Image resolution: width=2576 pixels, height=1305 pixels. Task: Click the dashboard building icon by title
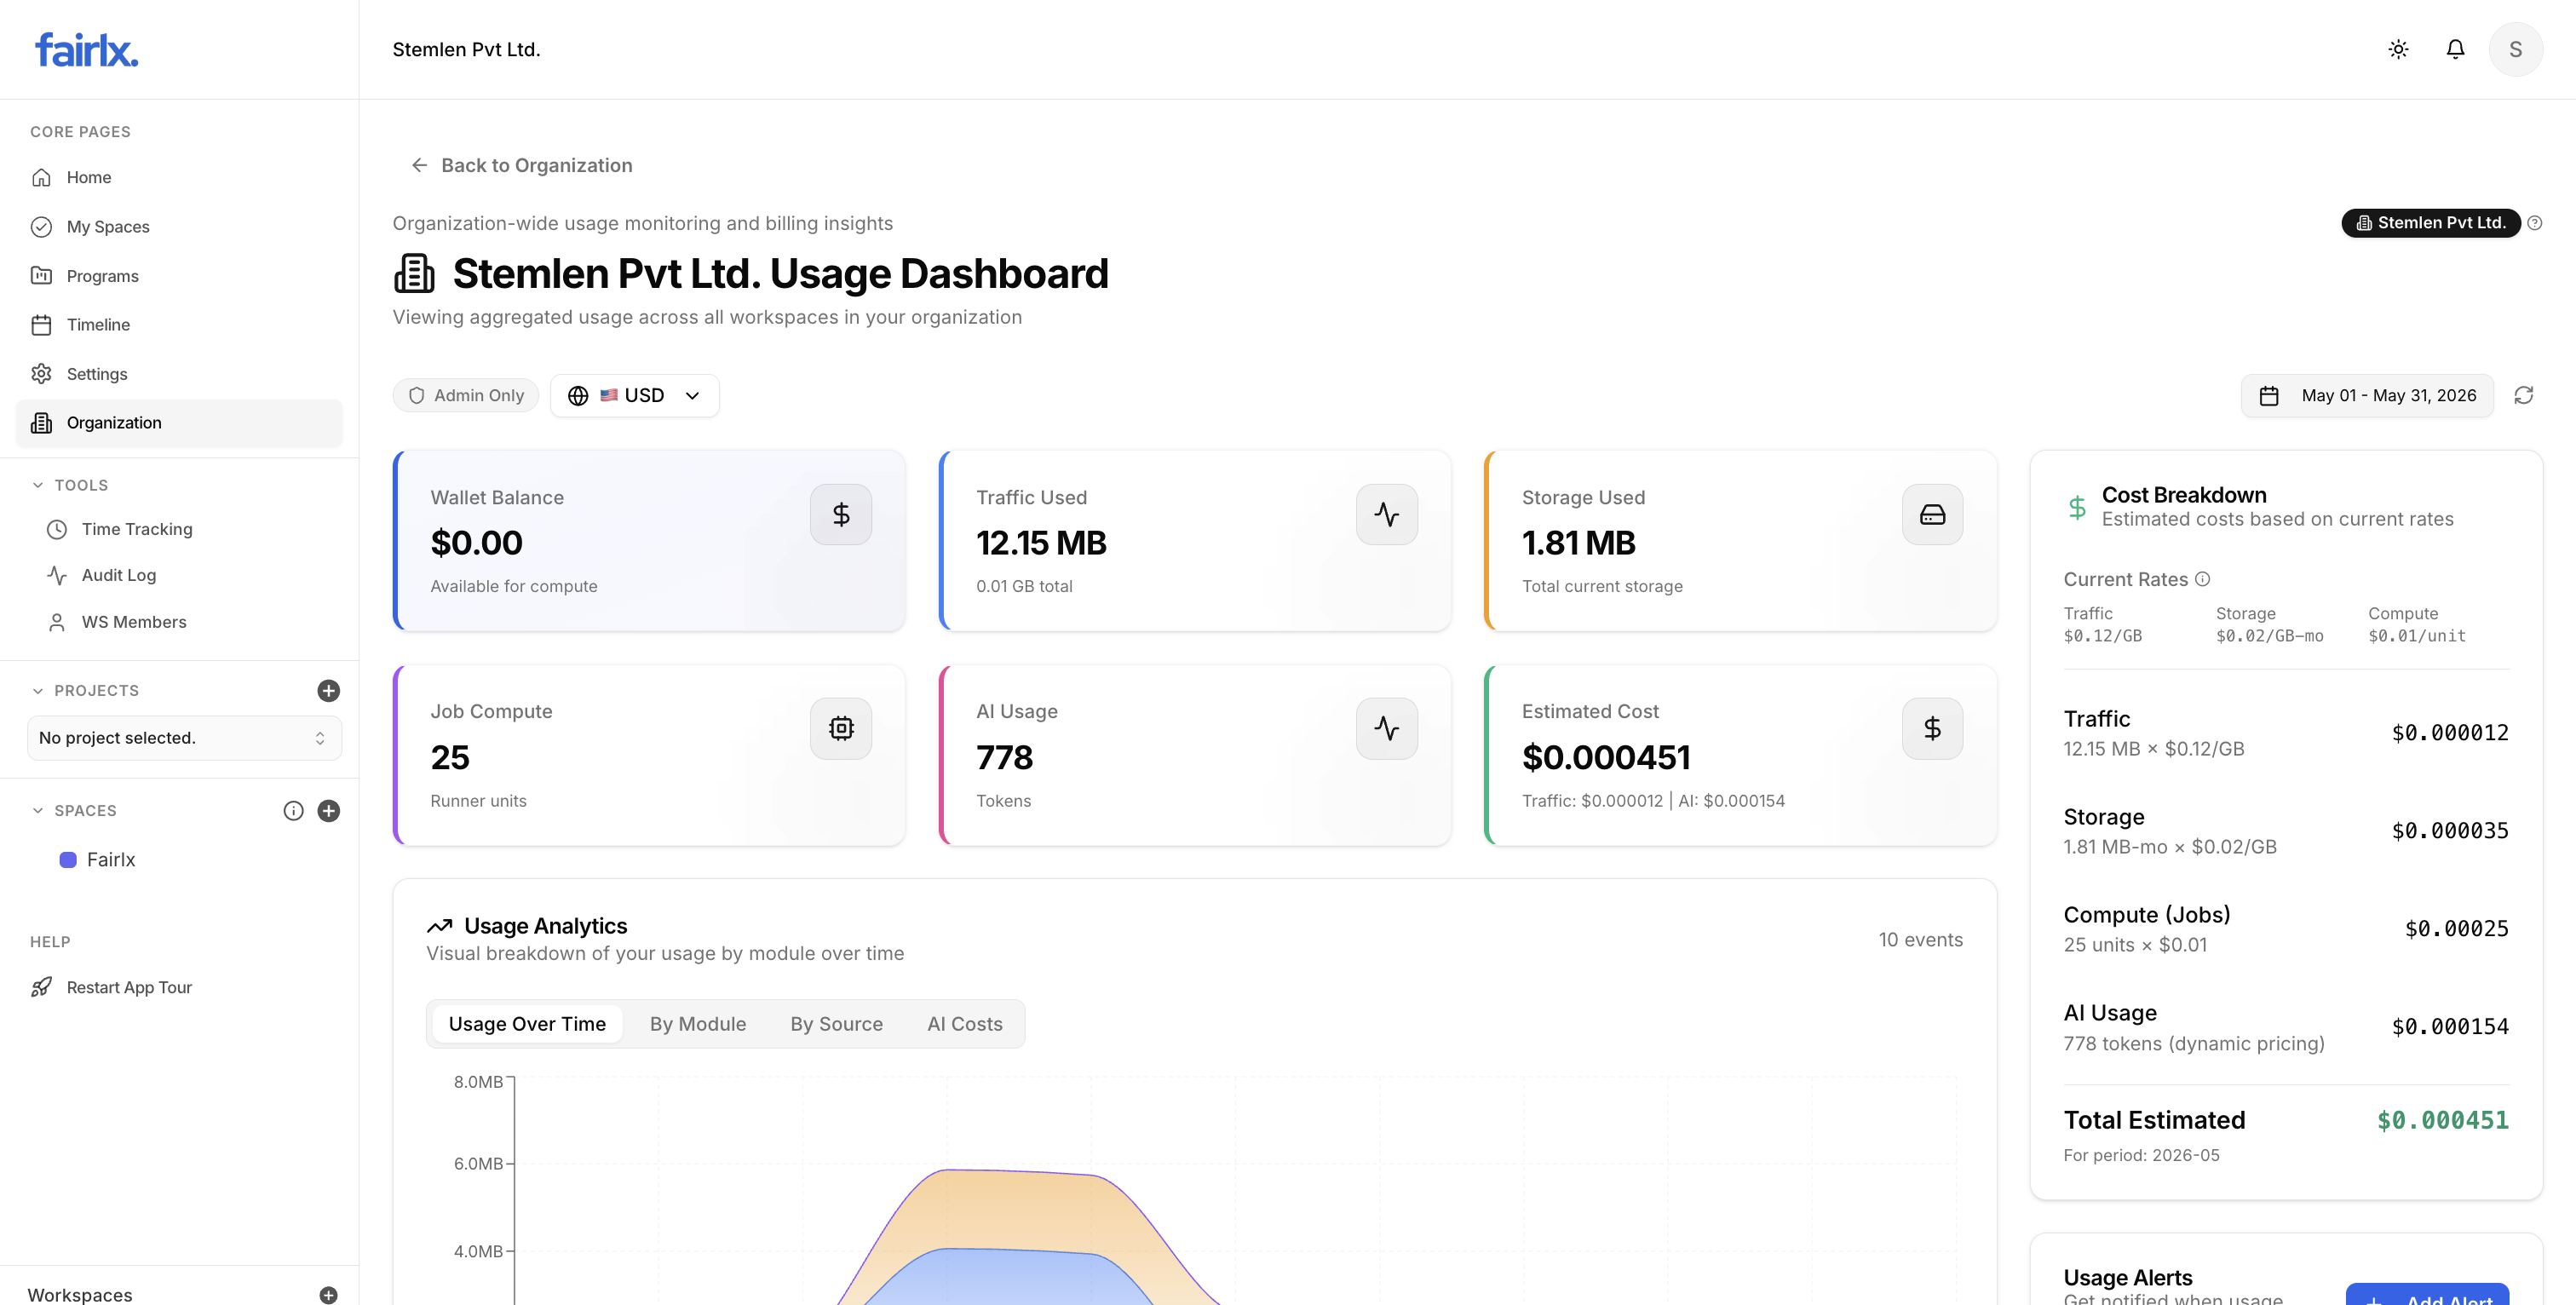pos(414,274)
